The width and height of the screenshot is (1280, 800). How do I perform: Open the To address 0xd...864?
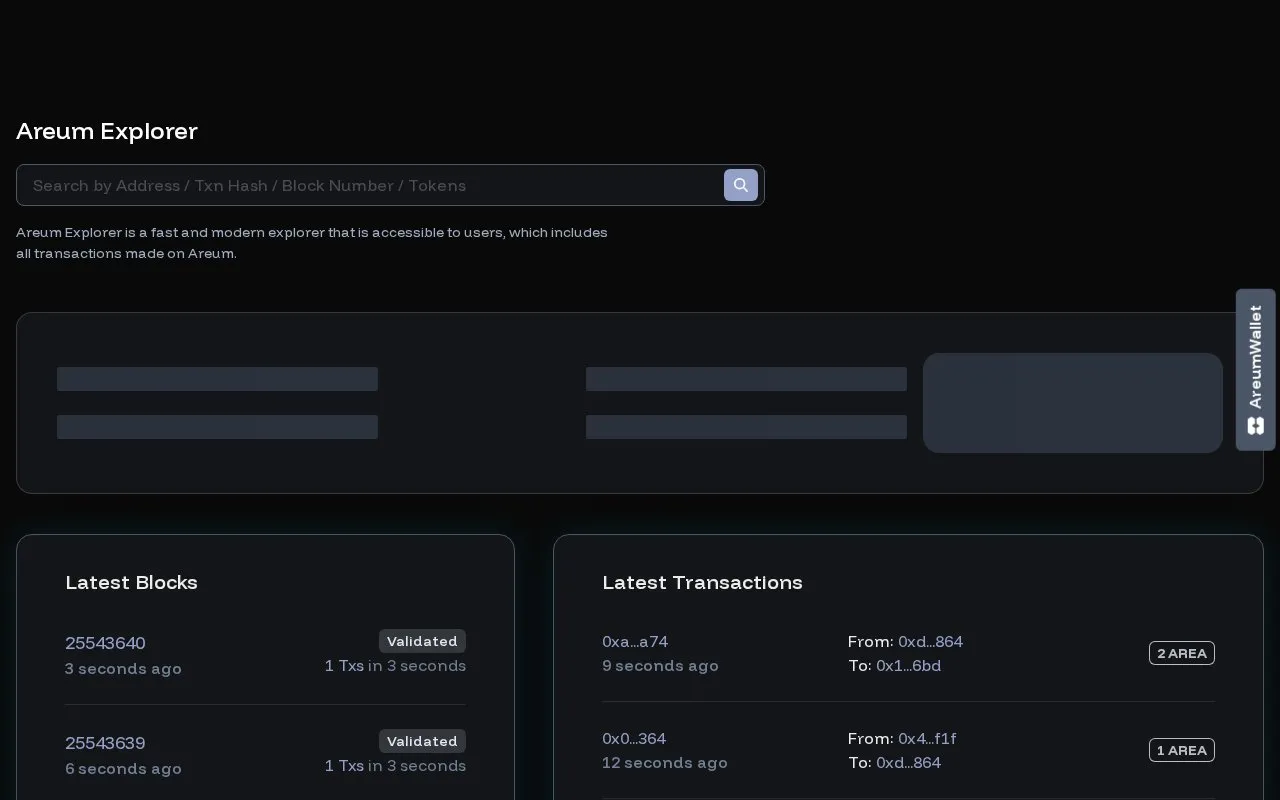[x=908, y=763]
